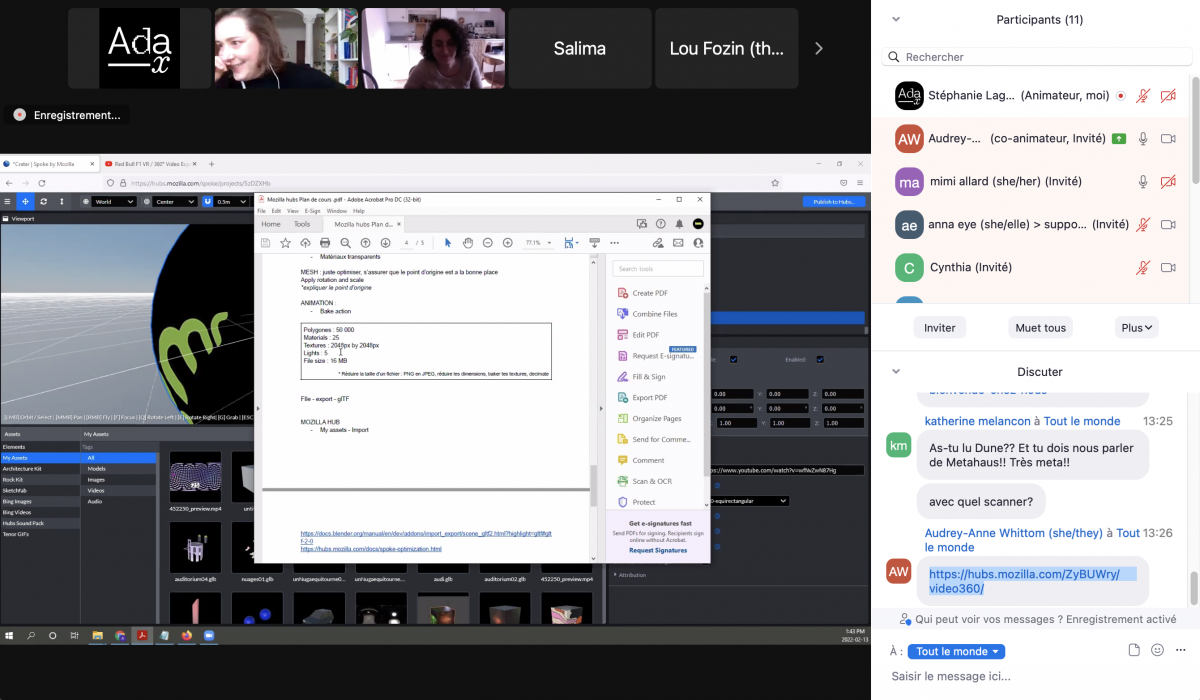Click Muet tous button

tap(1040, 327)
